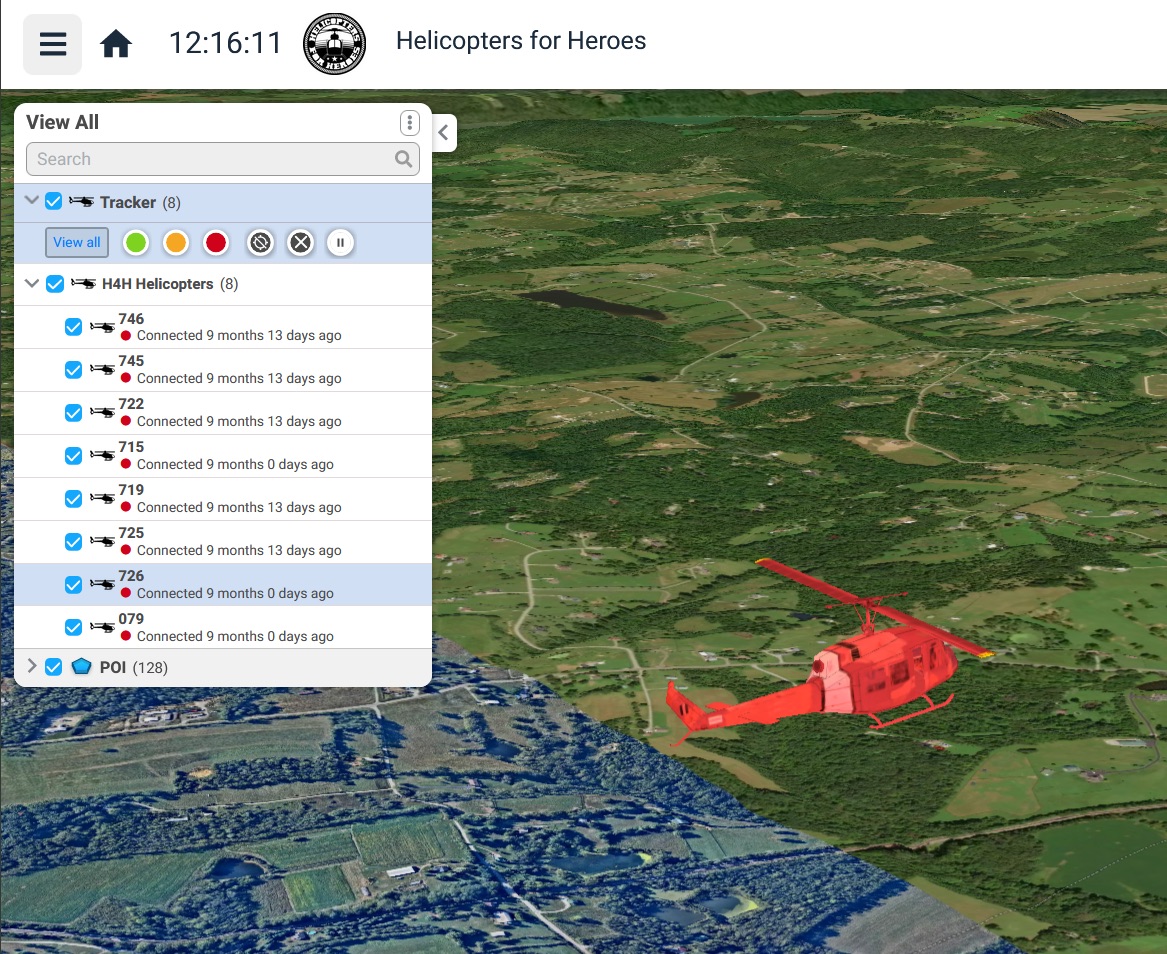Open the hamburger main menu
The width and height of the screenshot is (1167, 954).
point(52,44)
